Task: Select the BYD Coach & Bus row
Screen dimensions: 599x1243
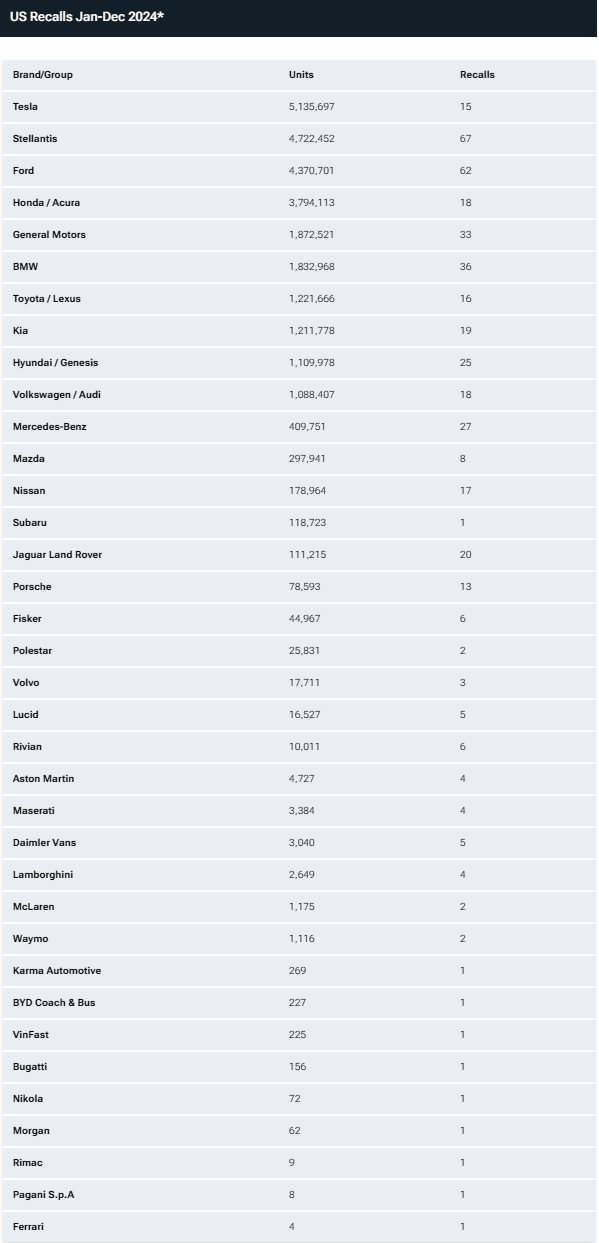Action: pyautogui.click(x=299, y=1003)
